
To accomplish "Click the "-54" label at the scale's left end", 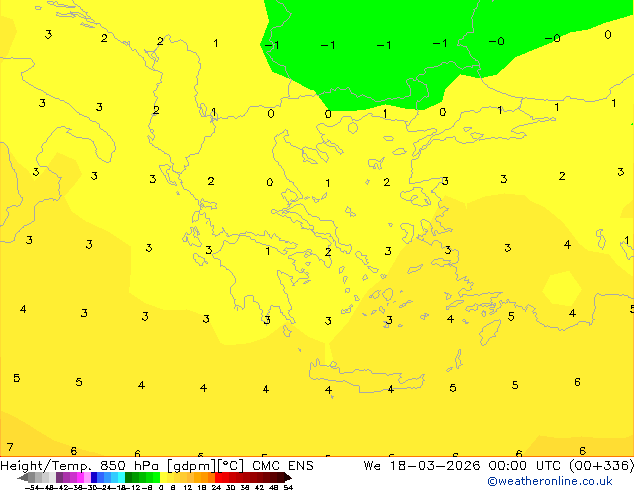I will [x=32, y=487].
